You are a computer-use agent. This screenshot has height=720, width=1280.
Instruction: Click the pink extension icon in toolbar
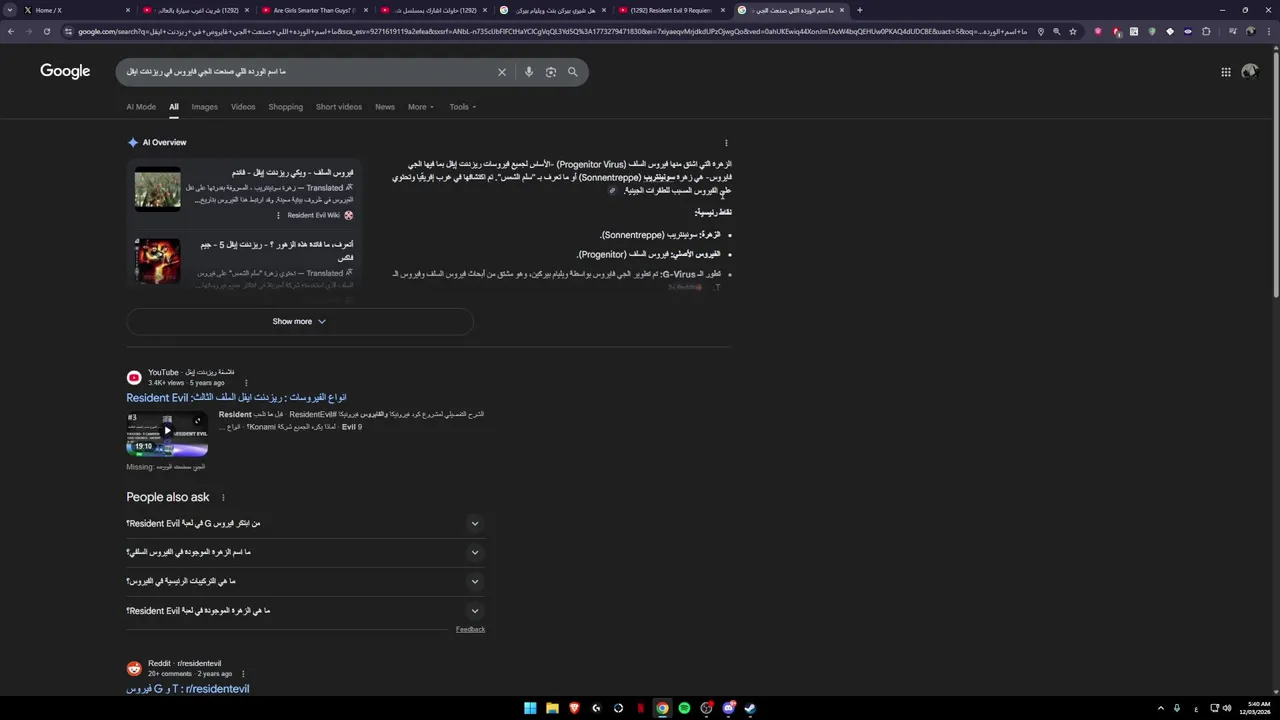pos(1098,31)
